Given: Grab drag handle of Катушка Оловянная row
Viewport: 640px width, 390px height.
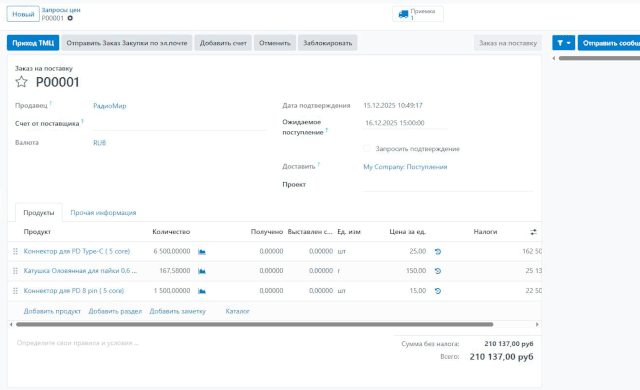Looking at the screenshot, I should [15, 271].
